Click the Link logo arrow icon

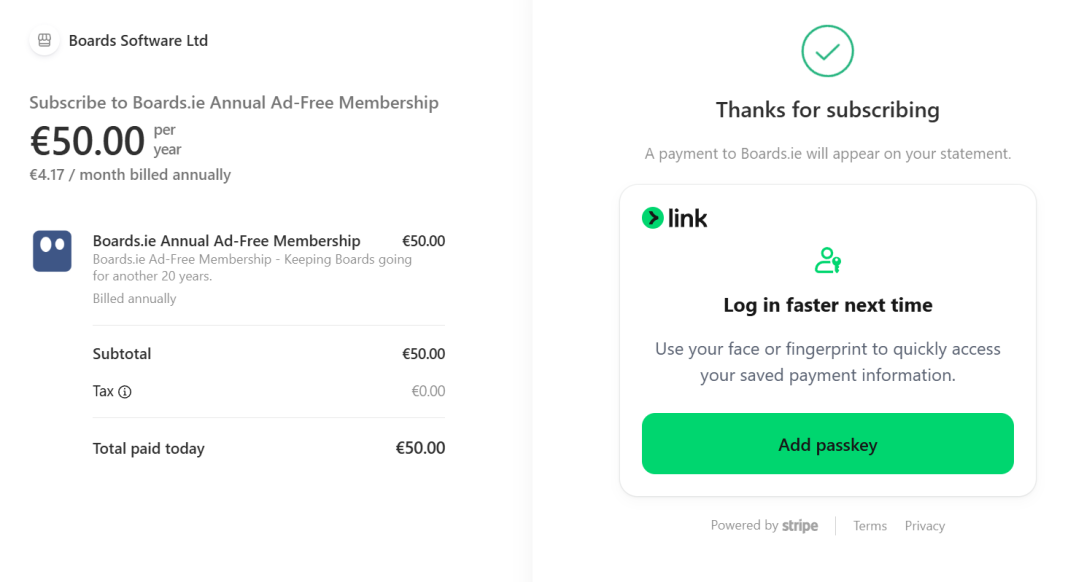pyautogui.click(x=652, y=218)
